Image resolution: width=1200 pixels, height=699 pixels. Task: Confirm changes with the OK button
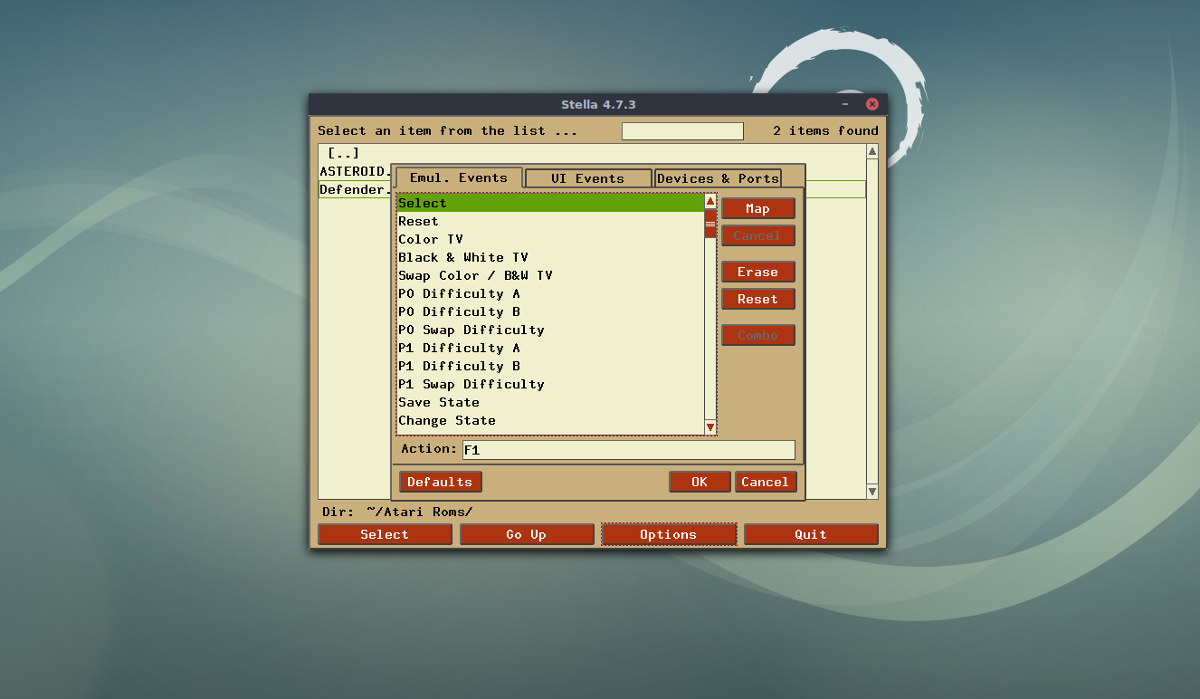(x=699, y=481)
